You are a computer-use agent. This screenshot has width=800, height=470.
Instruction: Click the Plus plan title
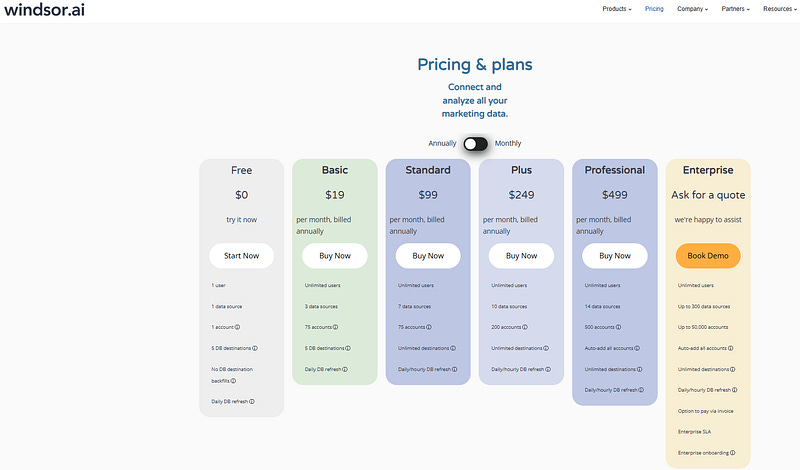click(521, 170)
